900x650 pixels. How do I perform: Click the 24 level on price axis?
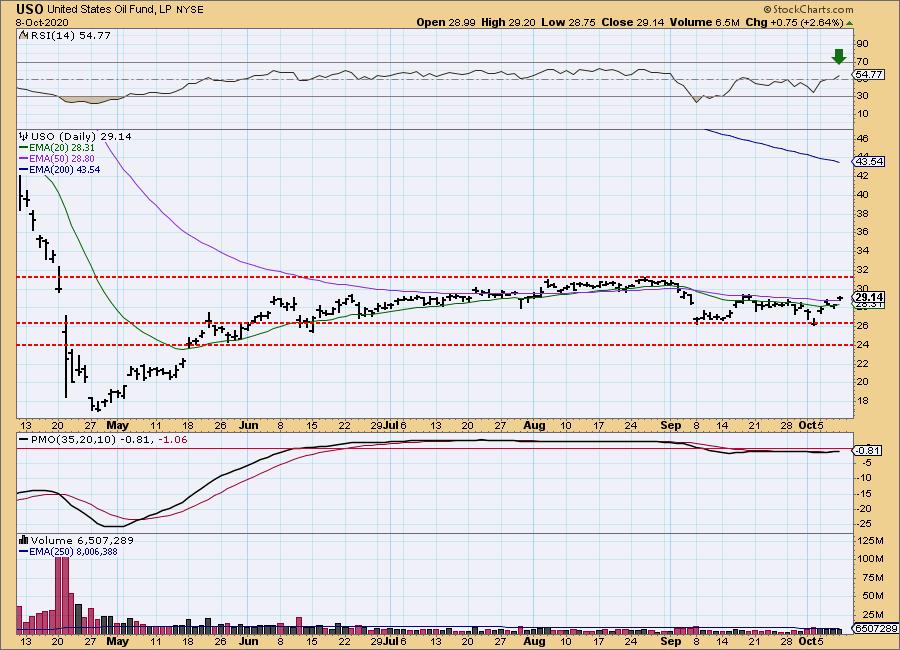(862, 345)
